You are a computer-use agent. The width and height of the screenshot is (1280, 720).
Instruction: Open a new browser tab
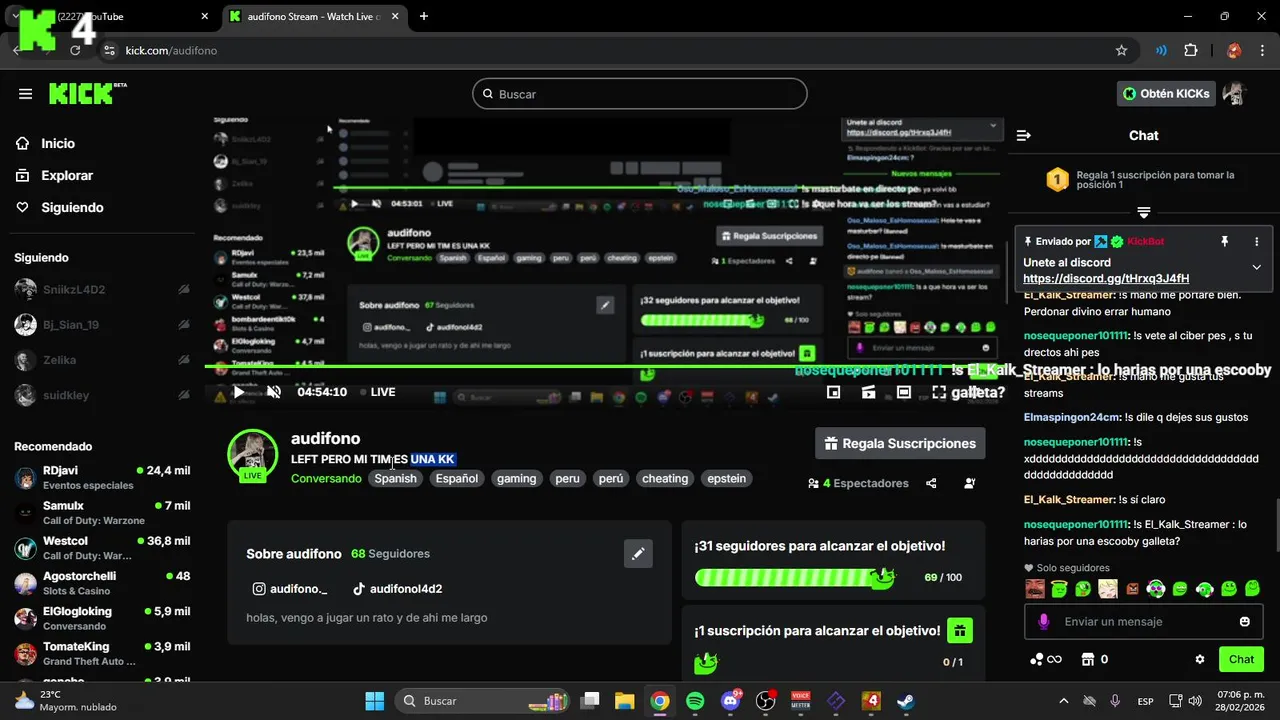[424, 16]
